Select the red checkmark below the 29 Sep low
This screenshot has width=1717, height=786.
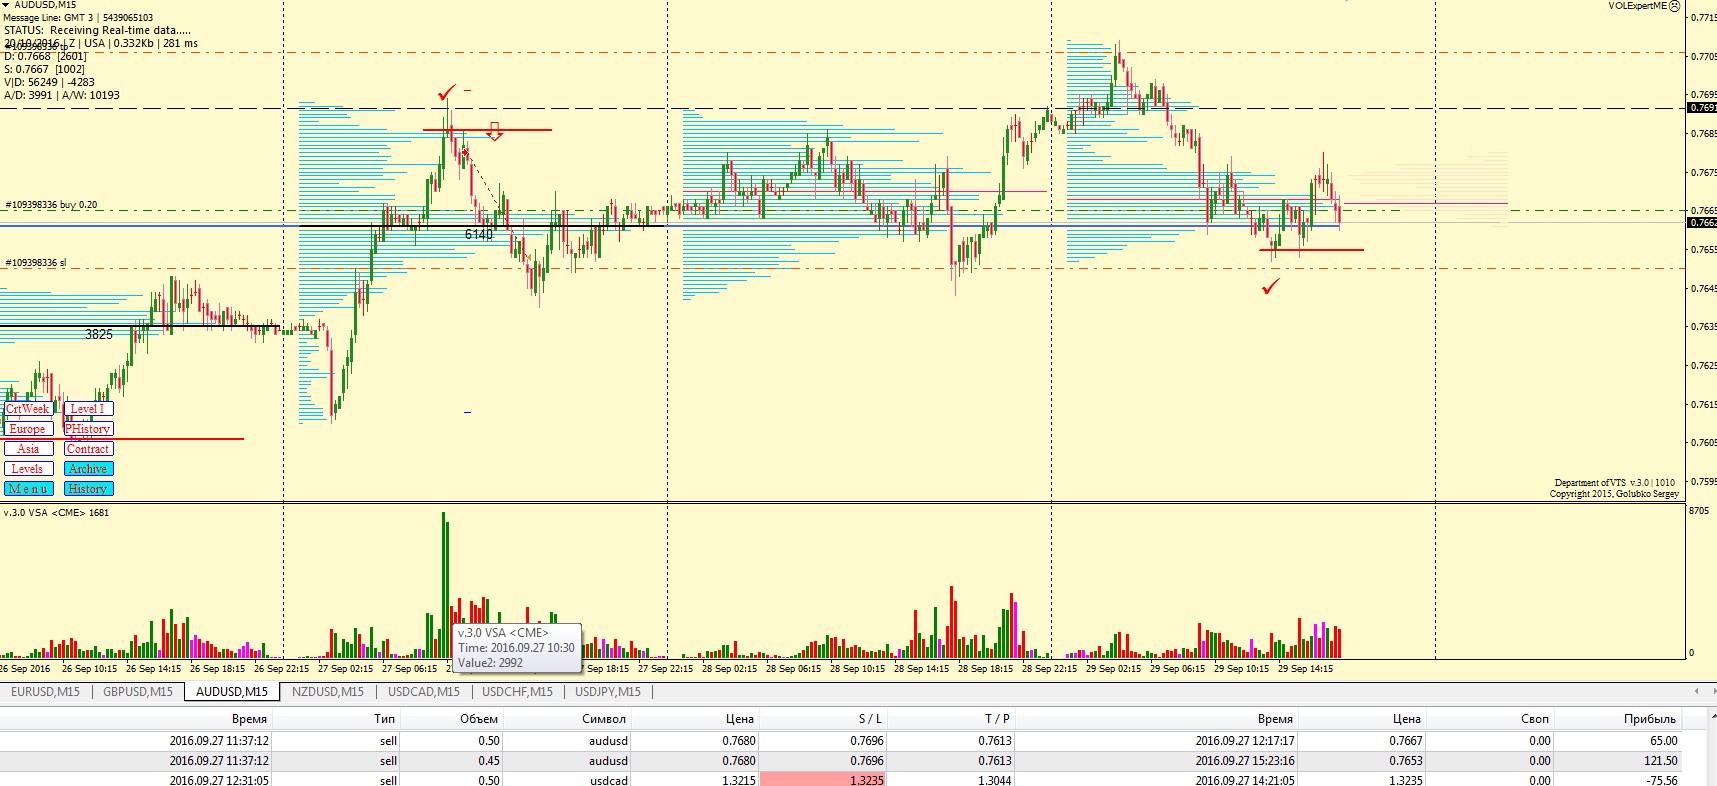(x=1271, y=287)
